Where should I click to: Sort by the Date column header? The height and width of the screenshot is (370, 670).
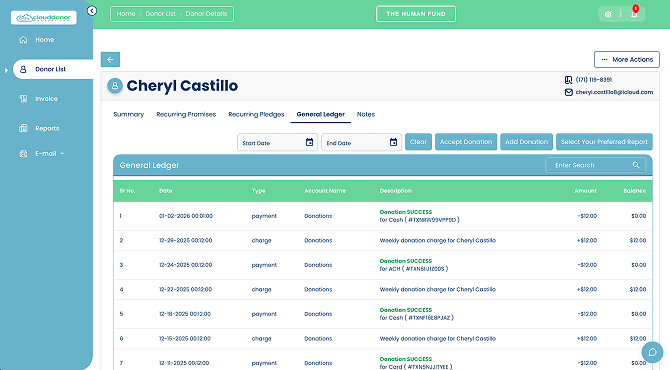(166, 191)
